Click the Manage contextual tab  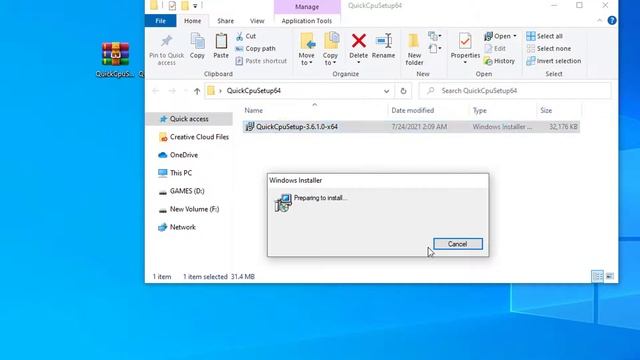click(307, 7)
